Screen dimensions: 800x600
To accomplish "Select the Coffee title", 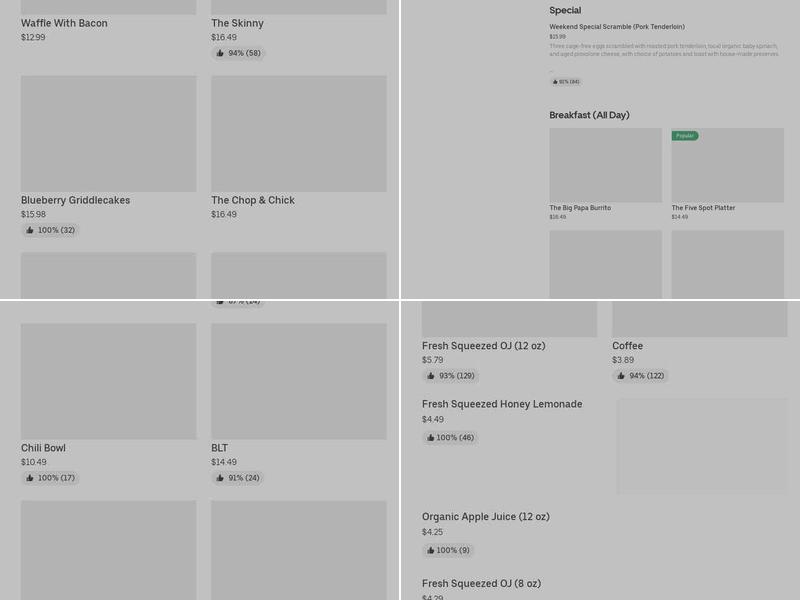I will pyautogui.click(x=628, y=346).
